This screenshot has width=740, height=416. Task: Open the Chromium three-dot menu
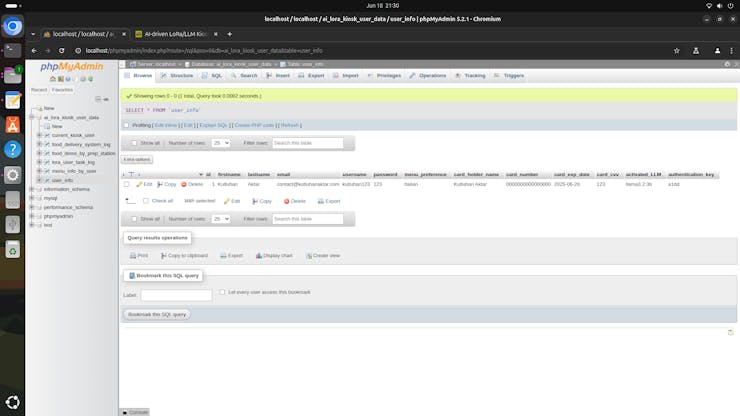click(732, 51)
